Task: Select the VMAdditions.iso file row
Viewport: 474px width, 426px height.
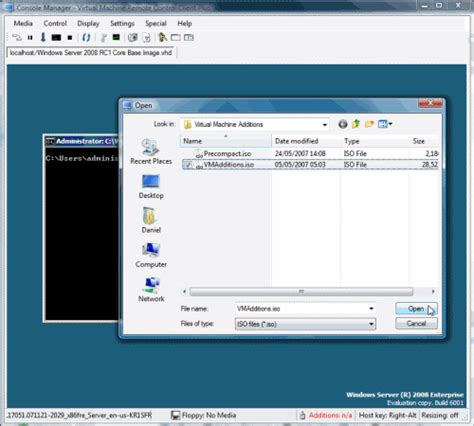Action: (x=310, y=164)
